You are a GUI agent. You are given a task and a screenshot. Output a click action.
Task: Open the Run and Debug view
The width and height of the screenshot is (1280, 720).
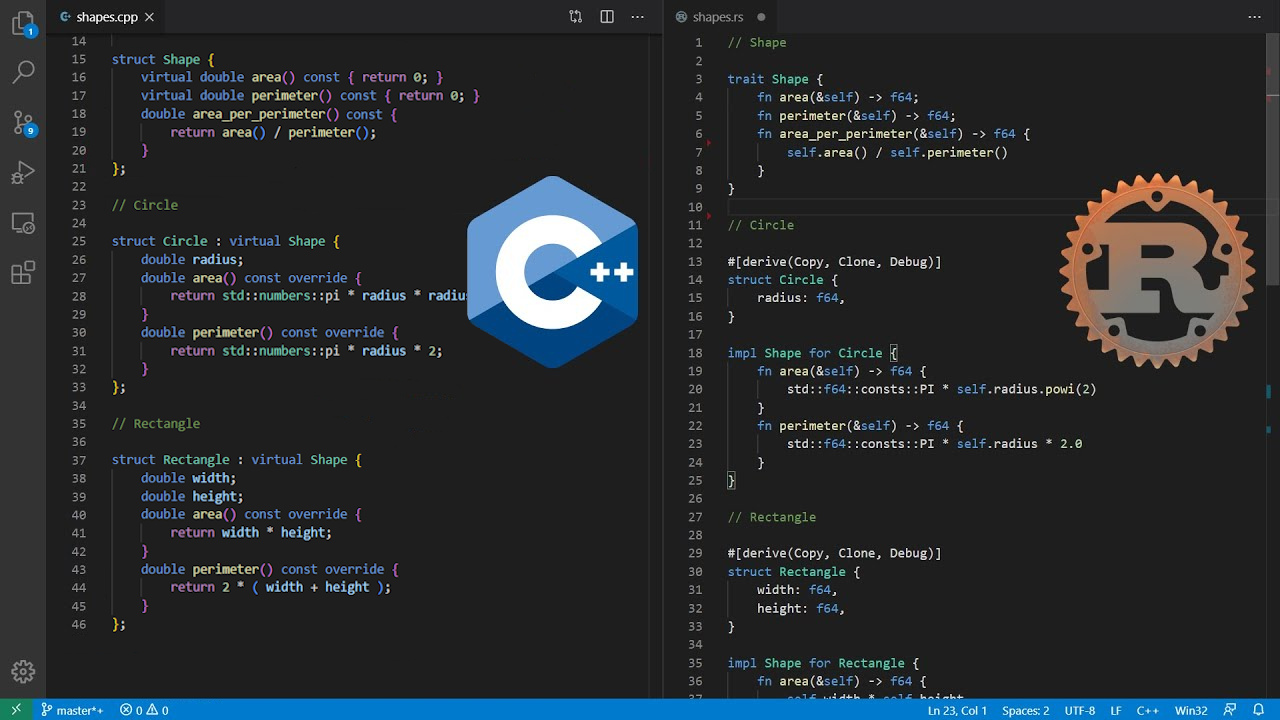click(23, 172)
